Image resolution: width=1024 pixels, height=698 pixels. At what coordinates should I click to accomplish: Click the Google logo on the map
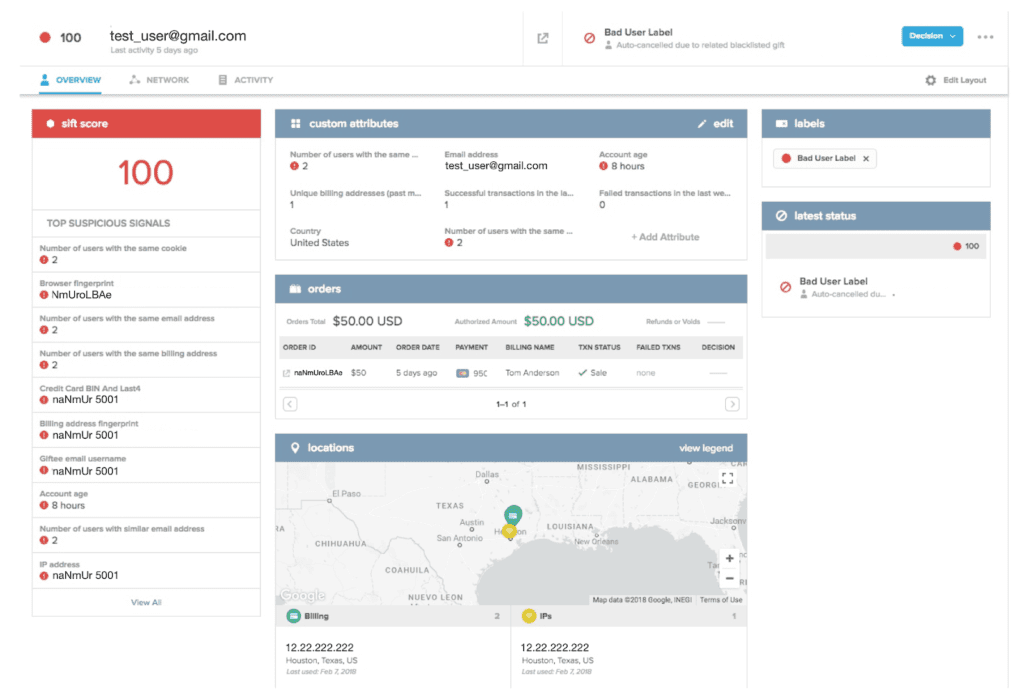[302, 595]
